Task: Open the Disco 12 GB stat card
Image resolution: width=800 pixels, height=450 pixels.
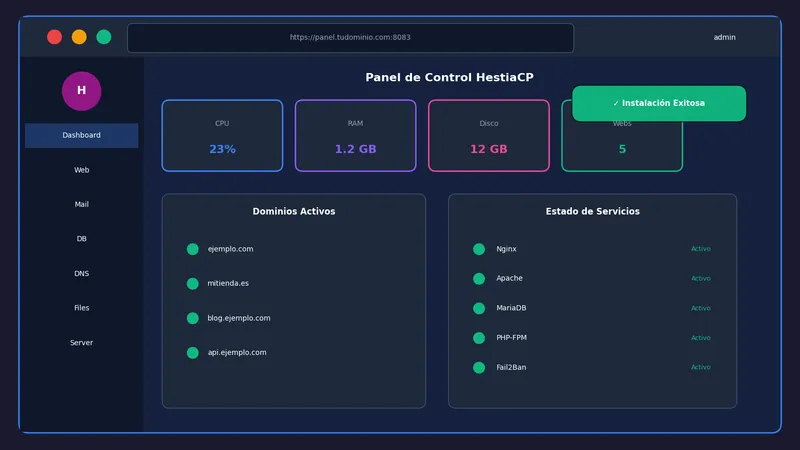Action: tap(489, 136)
